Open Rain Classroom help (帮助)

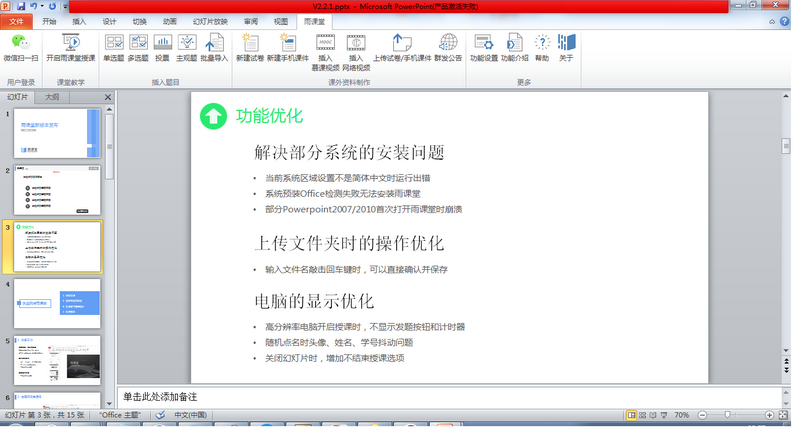coord(542,48)
